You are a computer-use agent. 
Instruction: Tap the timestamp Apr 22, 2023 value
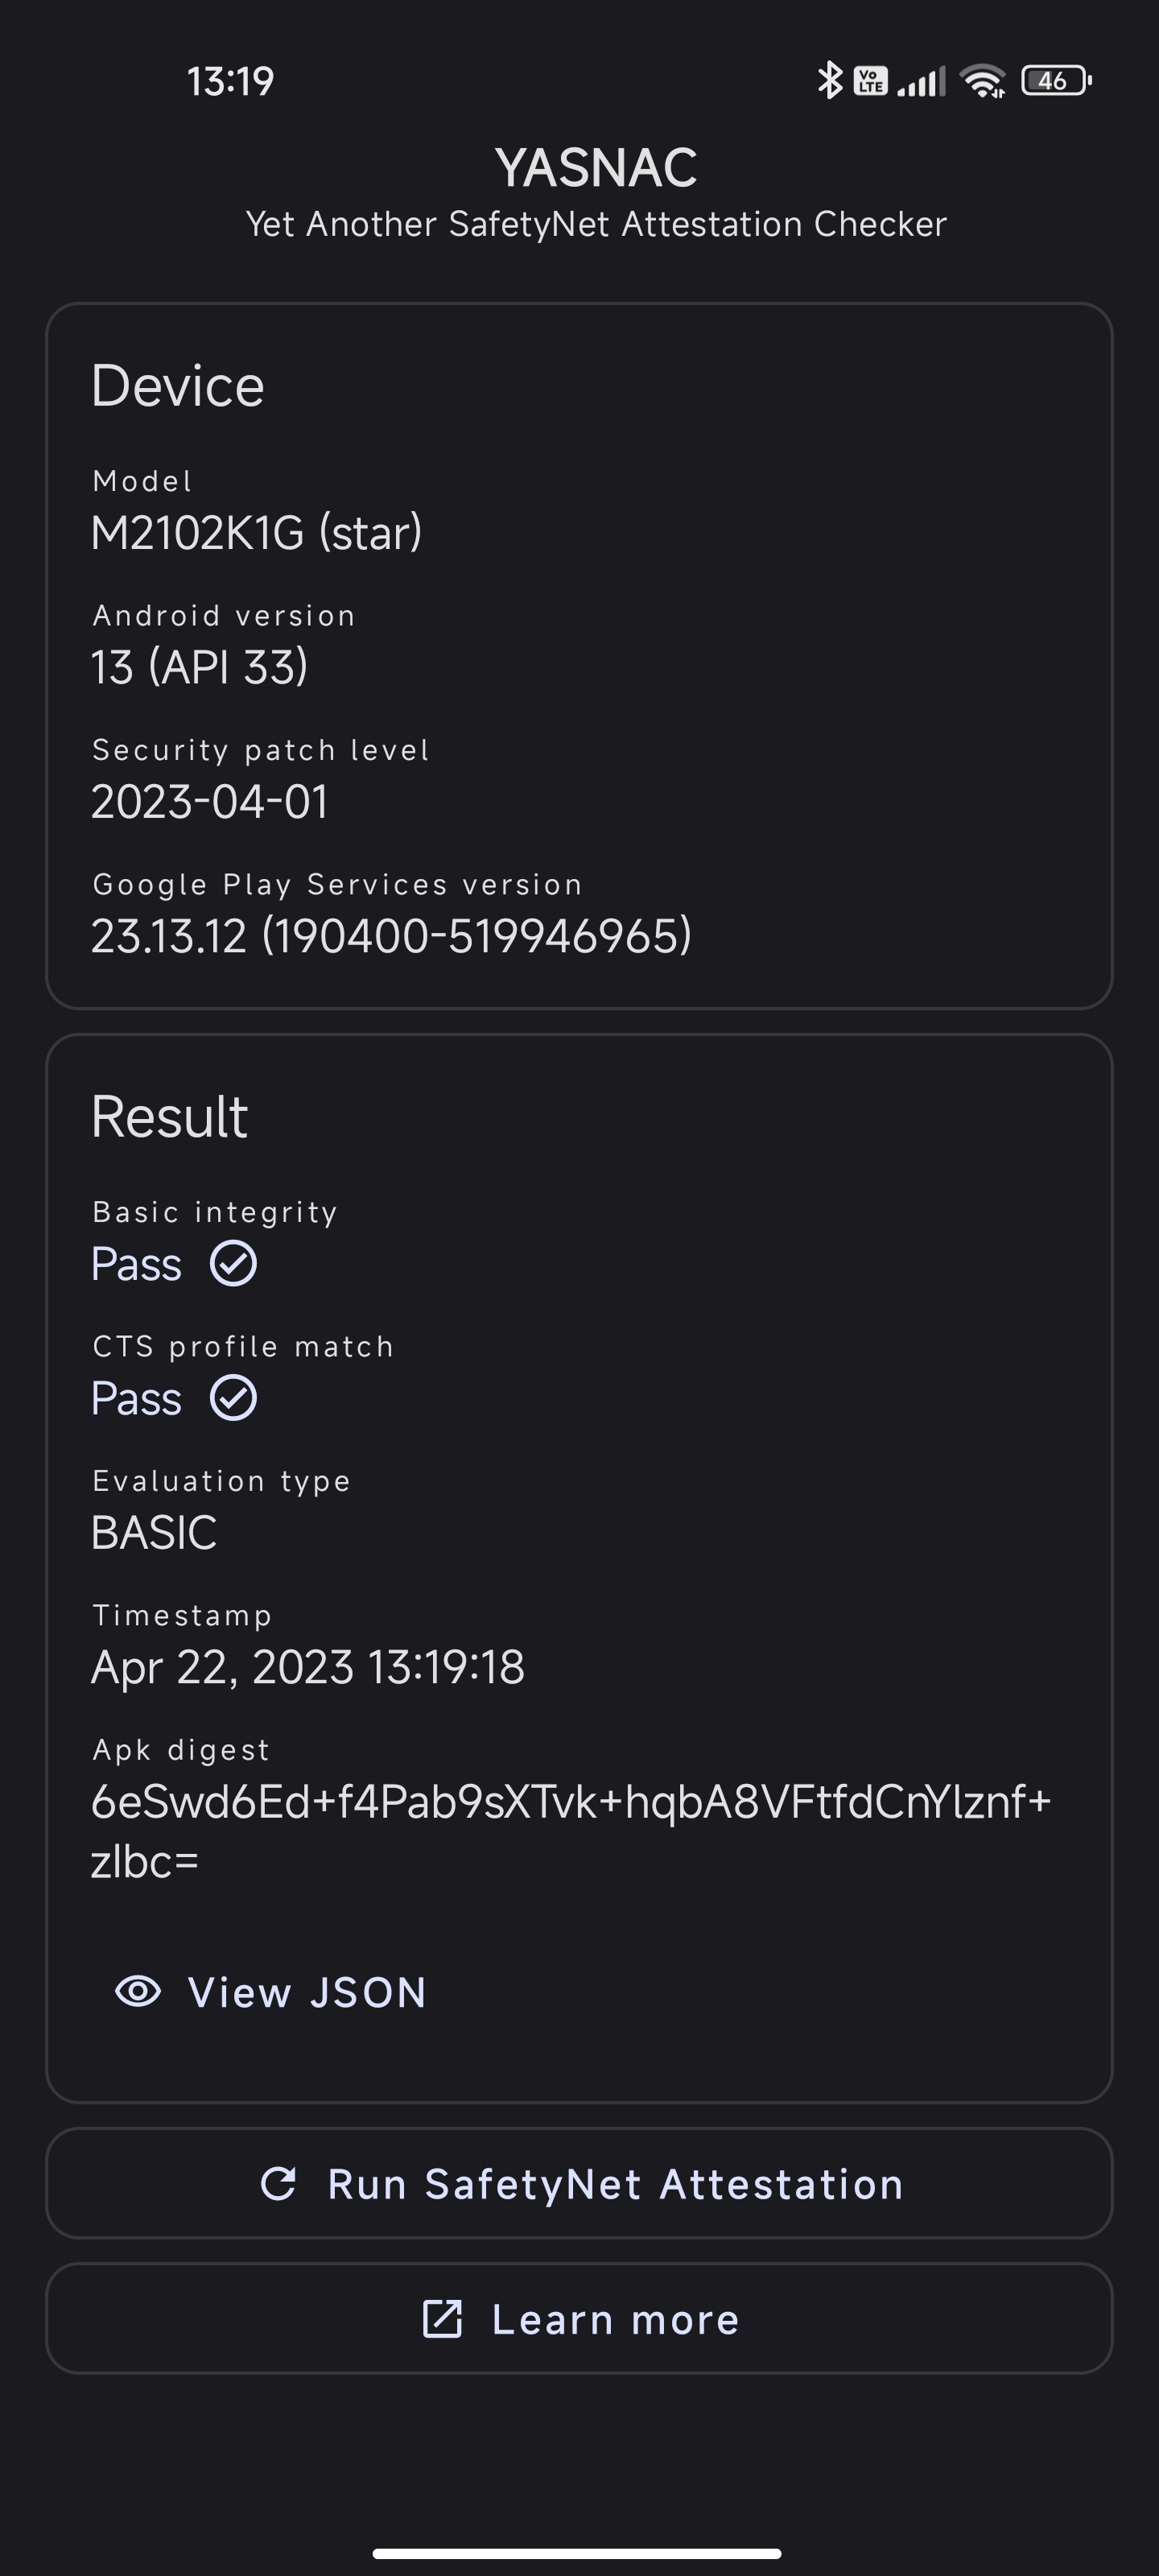[x=308, y=1667]
